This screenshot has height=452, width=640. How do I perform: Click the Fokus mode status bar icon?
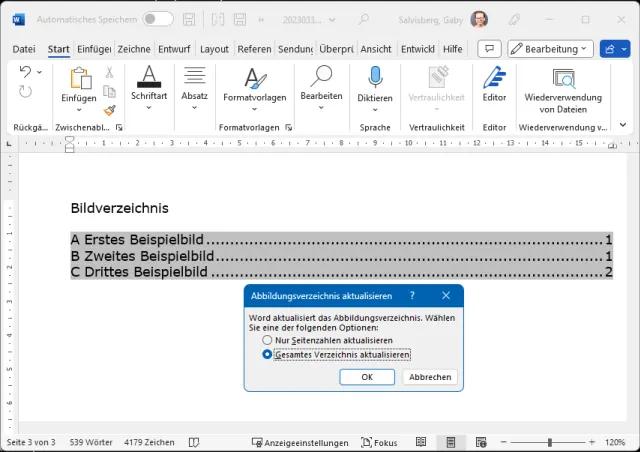(380, 442)
